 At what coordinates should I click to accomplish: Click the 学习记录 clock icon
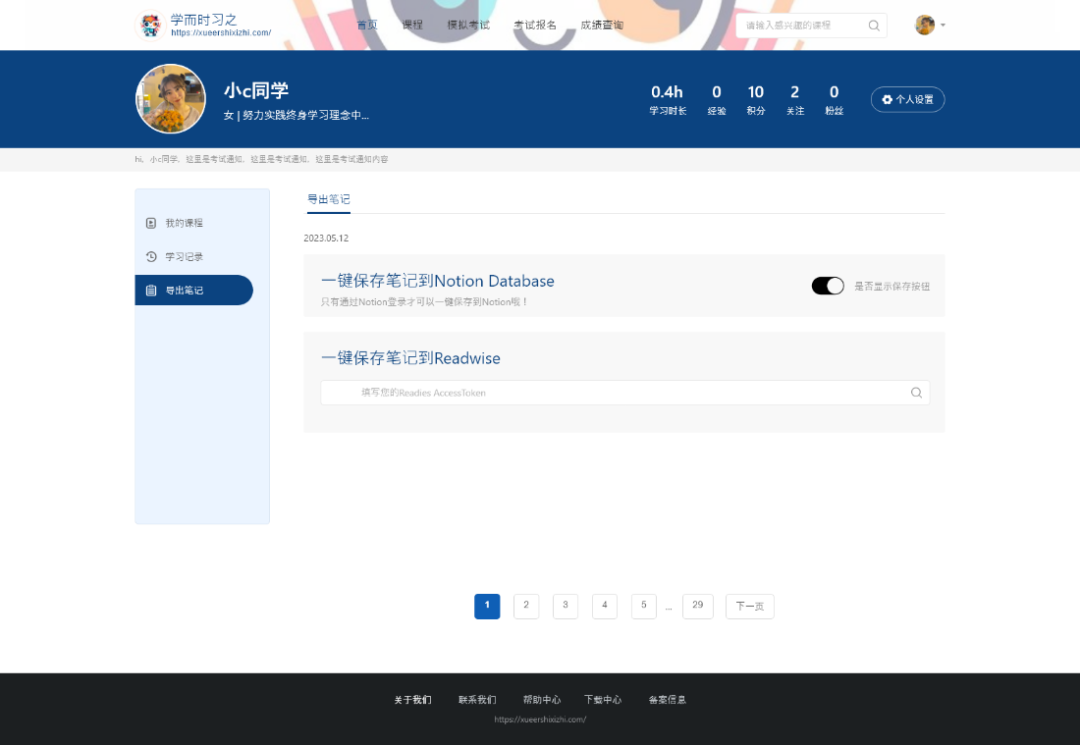tap(151, 257)
